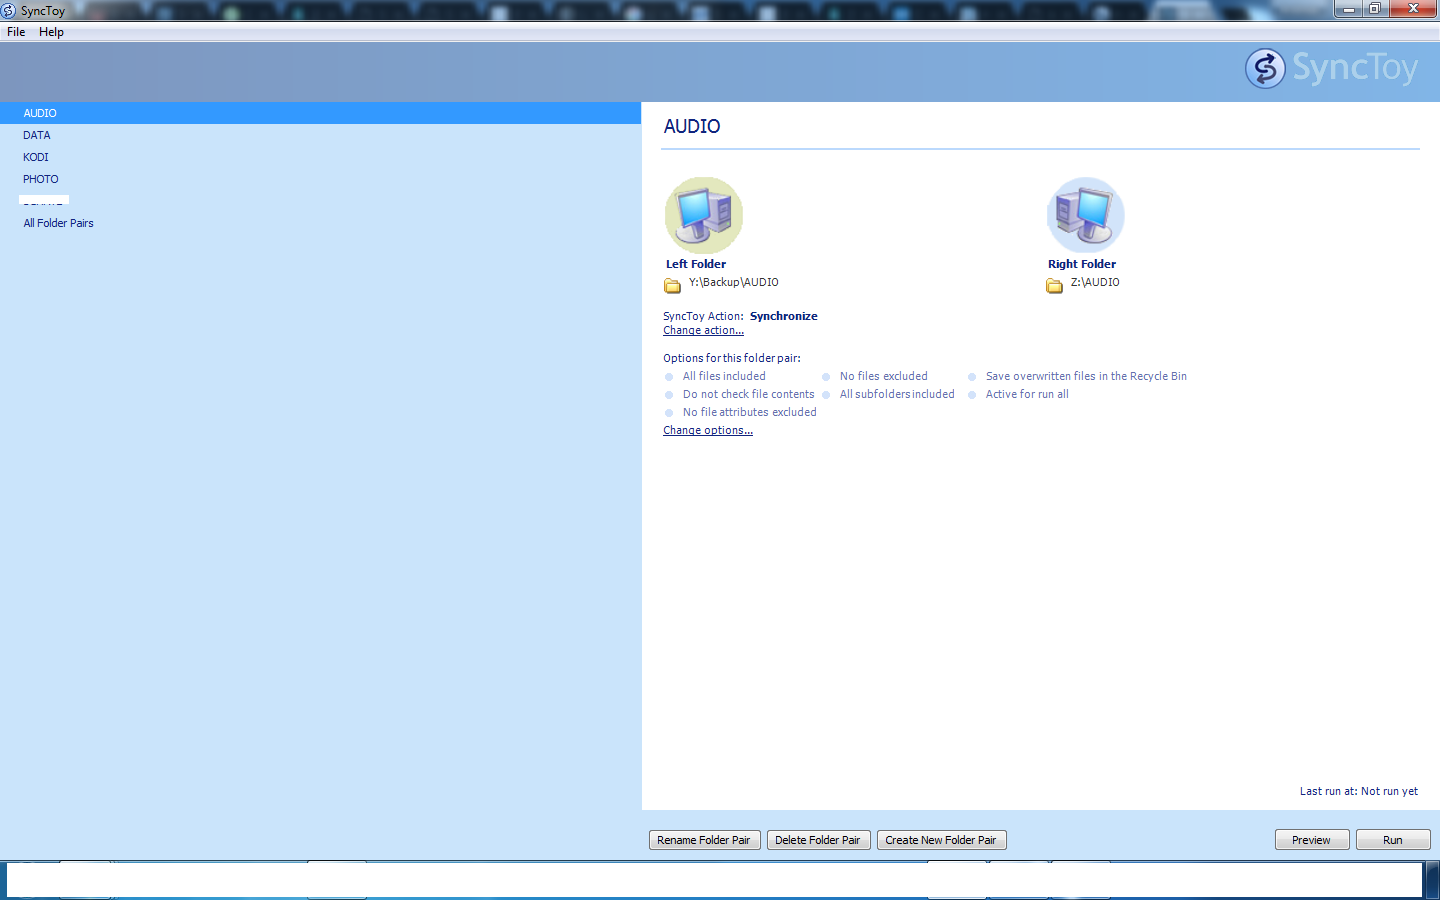Image resolution: width=1440 pixels, height=900 pixels.
Task: Click the Left Folder computer icon
Action: pyautogui.click(x=704, y=215)
